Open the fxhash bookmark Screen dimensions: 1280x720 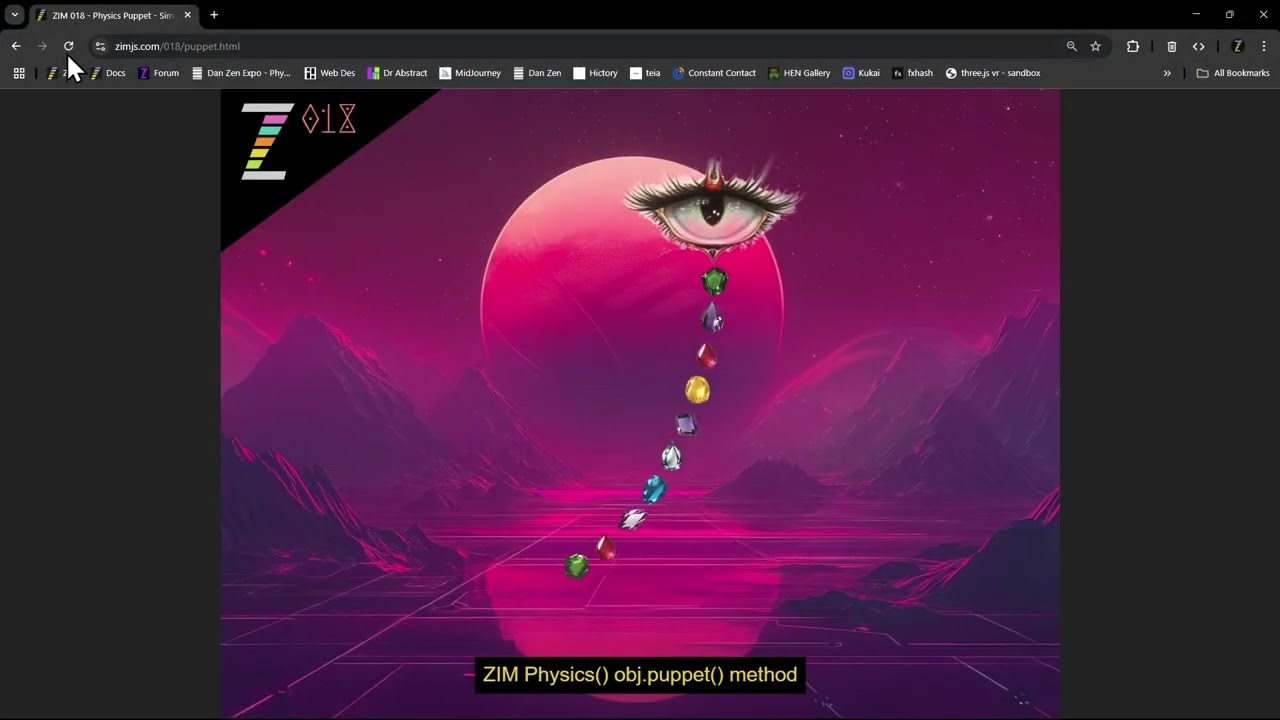click(x=912, y=73)
